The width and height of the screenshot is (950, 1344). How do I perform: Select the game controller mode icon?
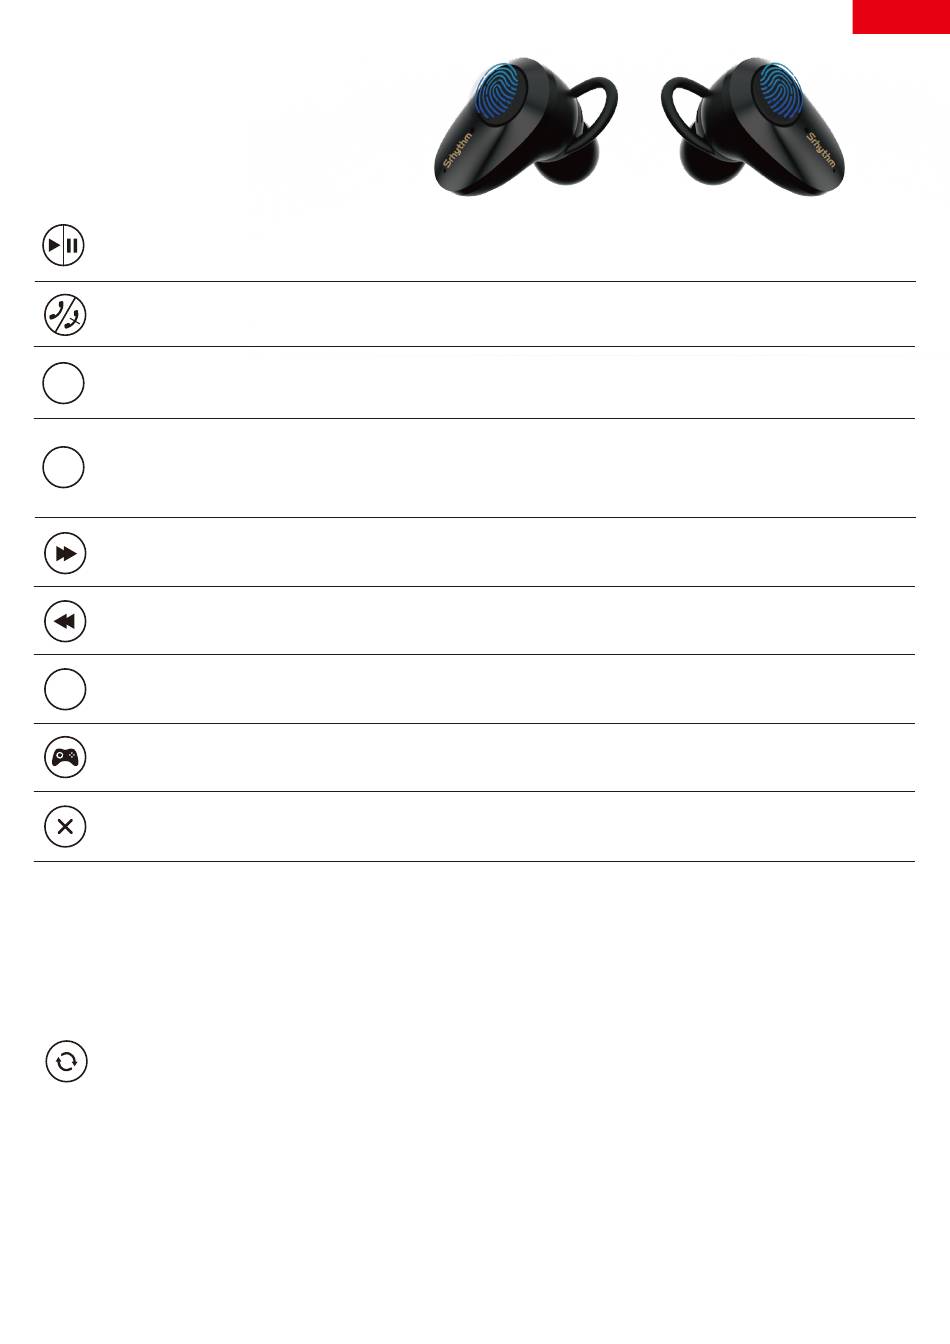pos(65,757)
